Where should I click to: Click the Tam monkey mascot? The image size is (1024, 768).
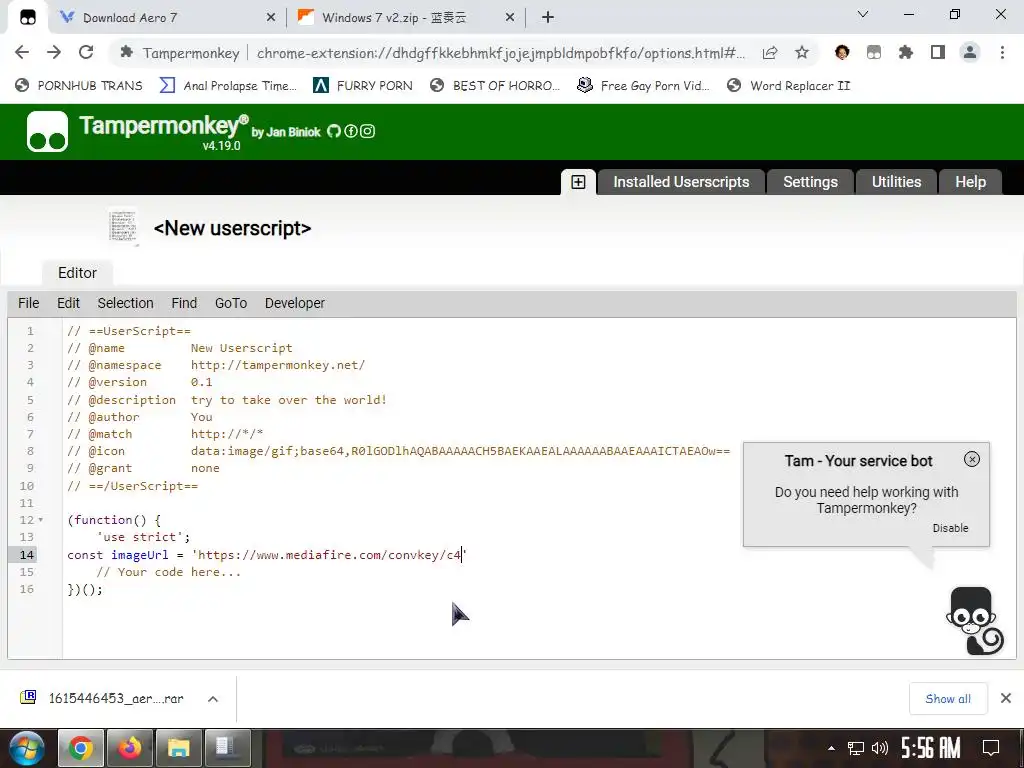click(974, 620)
